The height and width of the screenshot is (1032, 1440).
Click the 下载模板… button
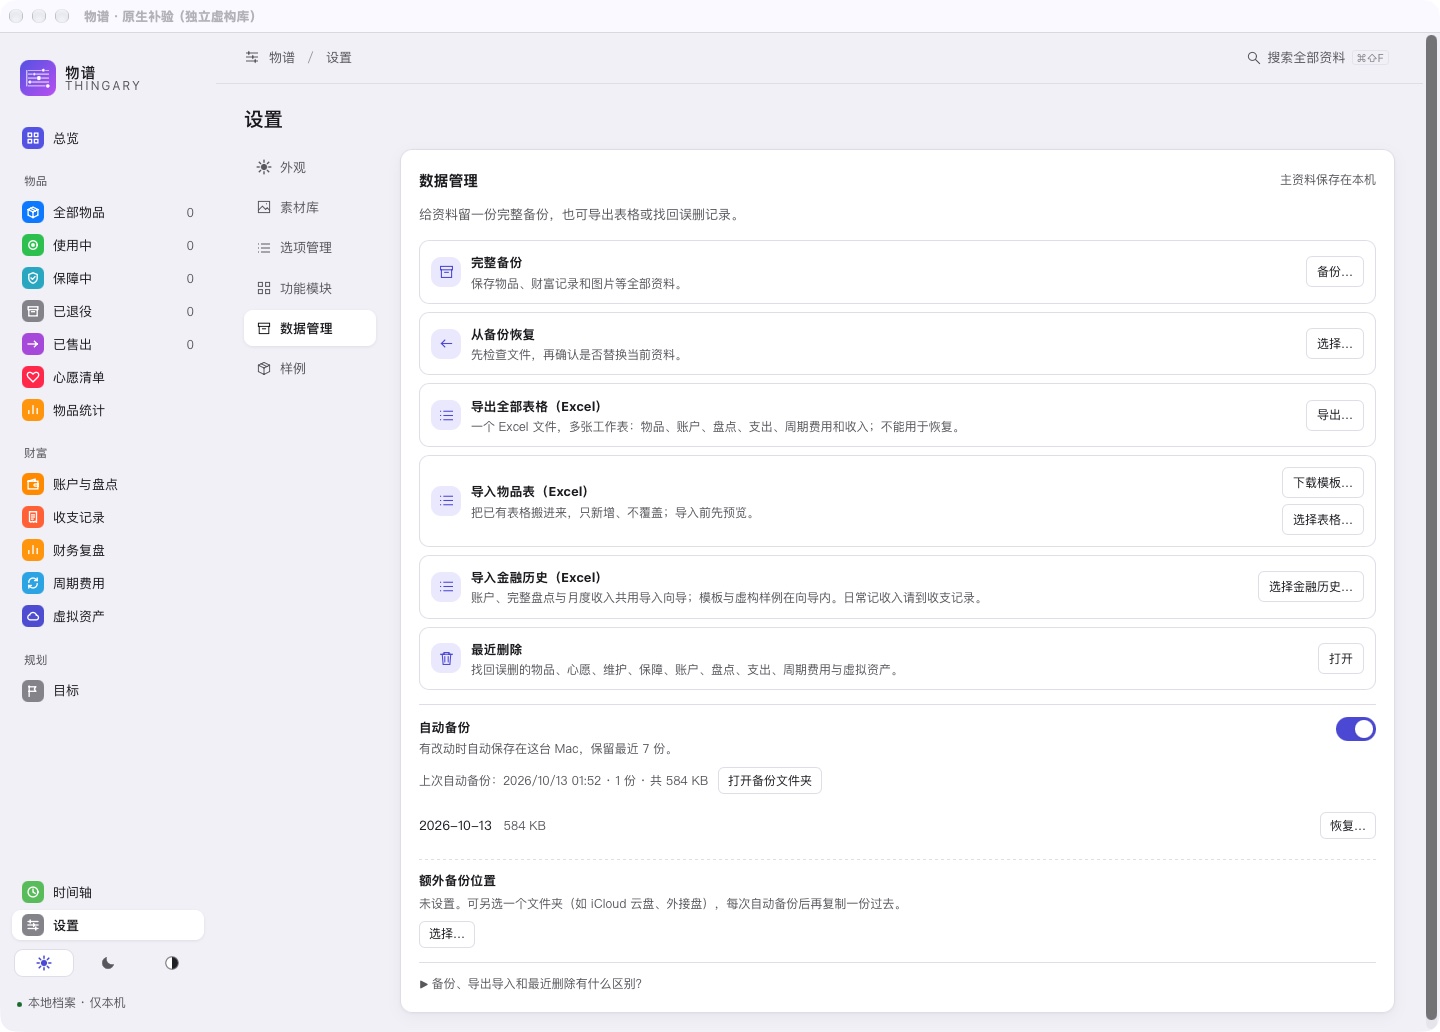(x=1323, y=483)
